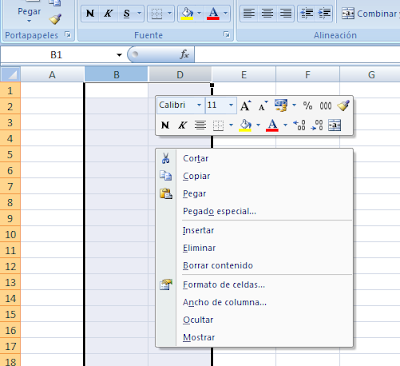The height and width of the screenshot is (366, 400).
Task: Apply percent style in mini toolbar
Action: (307, 106)
